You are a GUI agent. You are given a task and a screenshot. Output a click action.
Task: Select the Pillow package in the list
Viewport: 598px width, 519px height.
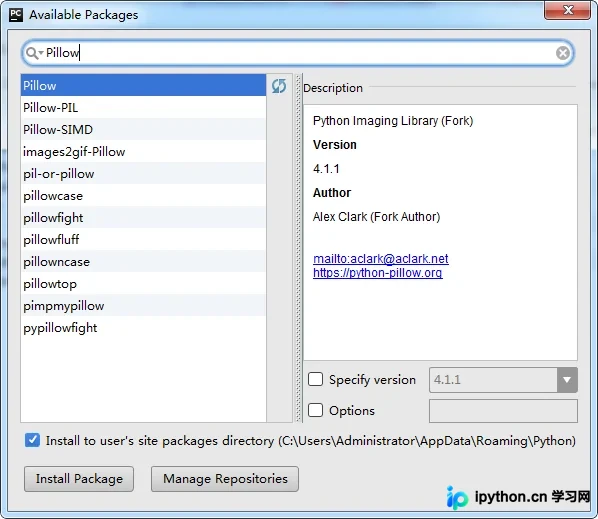click(x=143, y=85)
